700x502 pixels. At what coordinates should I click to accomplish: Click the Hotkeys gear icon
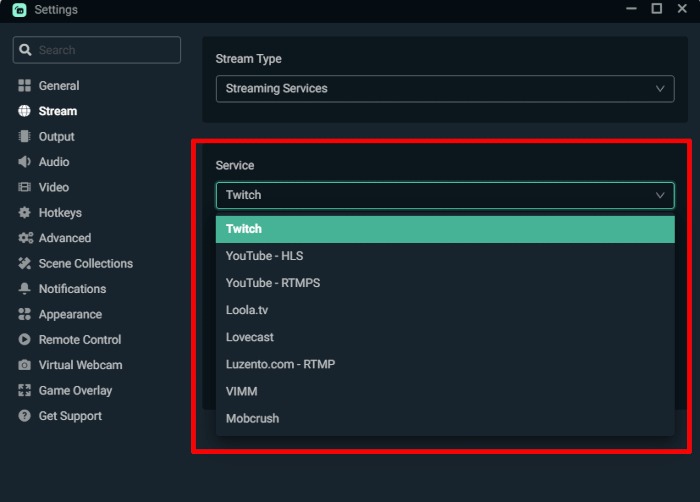24,212
